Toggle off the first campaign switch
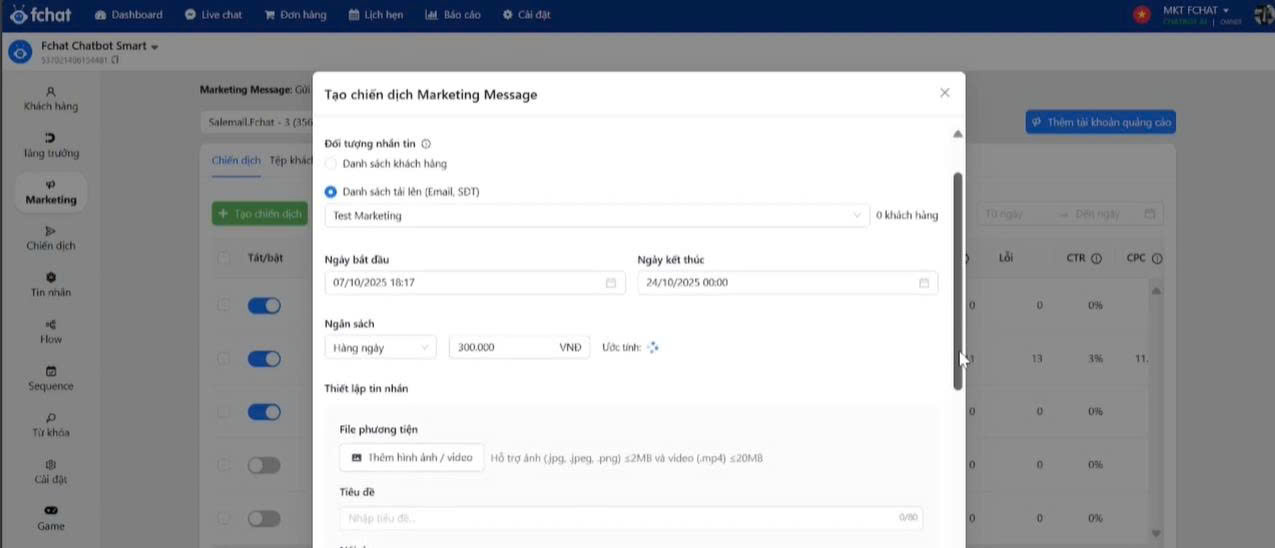The image size is (1275, 548). pyautogui.click(x=264, y=305)
